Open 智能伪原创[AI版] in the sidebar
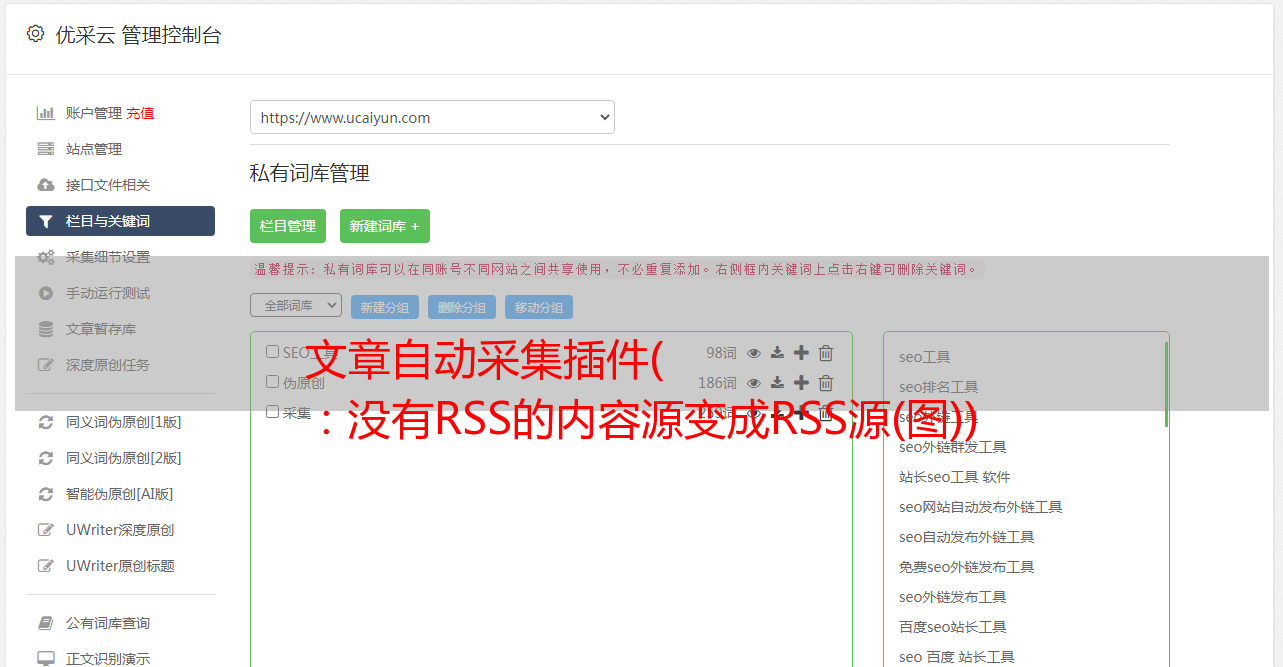 [120, 494]
